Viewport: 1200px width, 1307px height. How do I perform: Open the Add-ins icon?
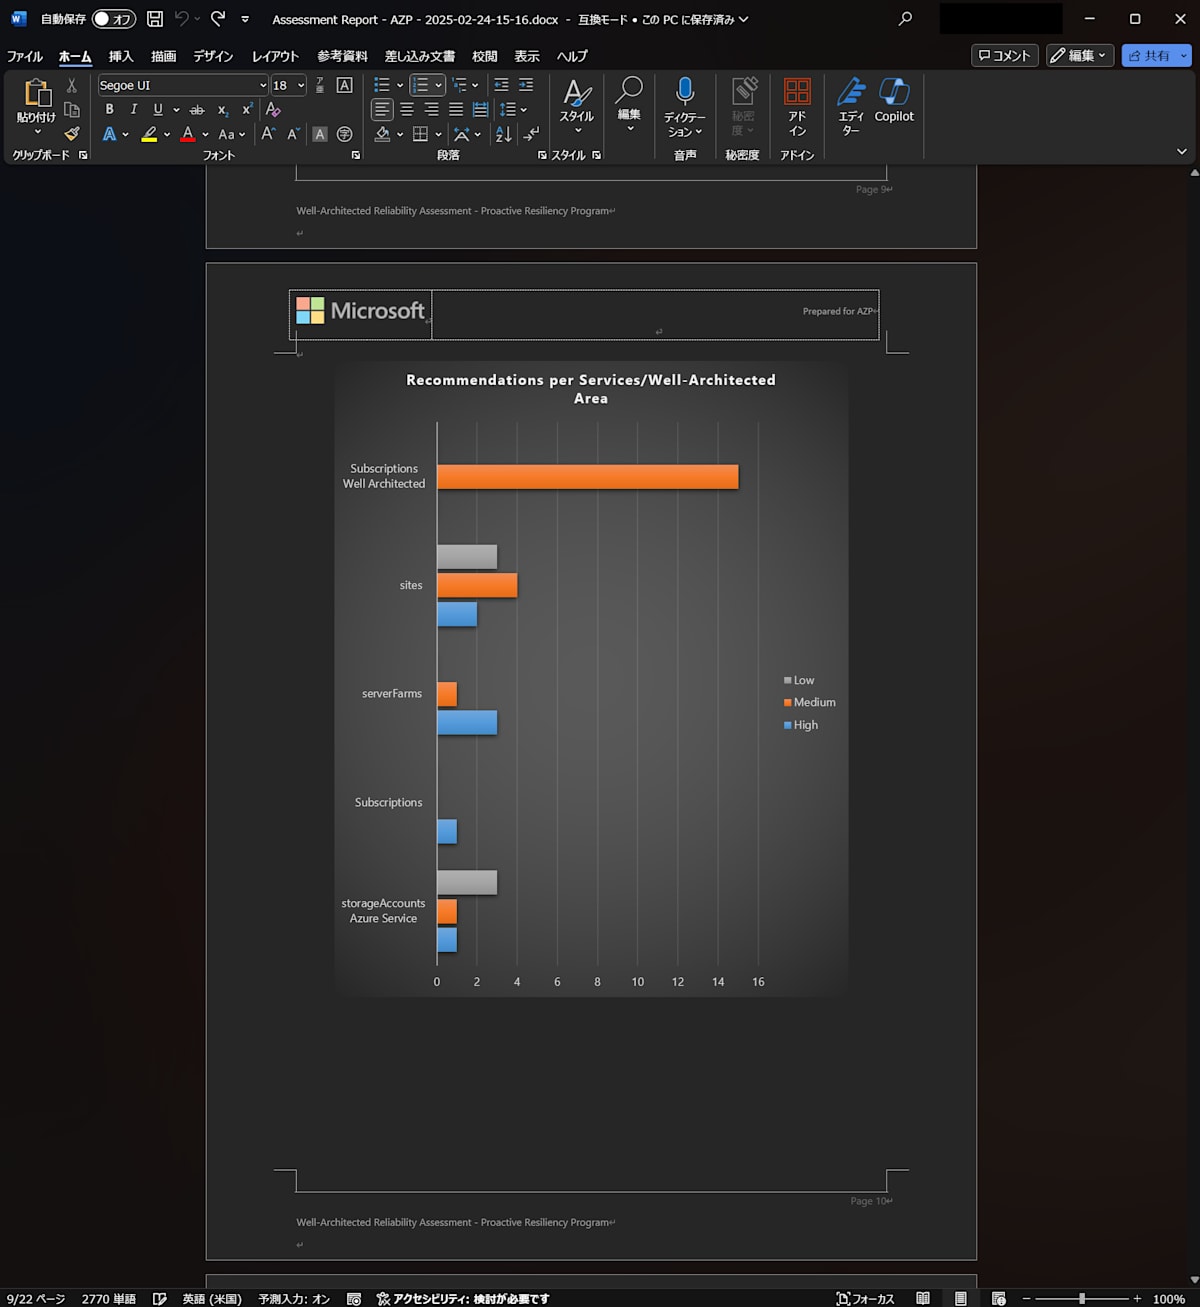point(797,92)
